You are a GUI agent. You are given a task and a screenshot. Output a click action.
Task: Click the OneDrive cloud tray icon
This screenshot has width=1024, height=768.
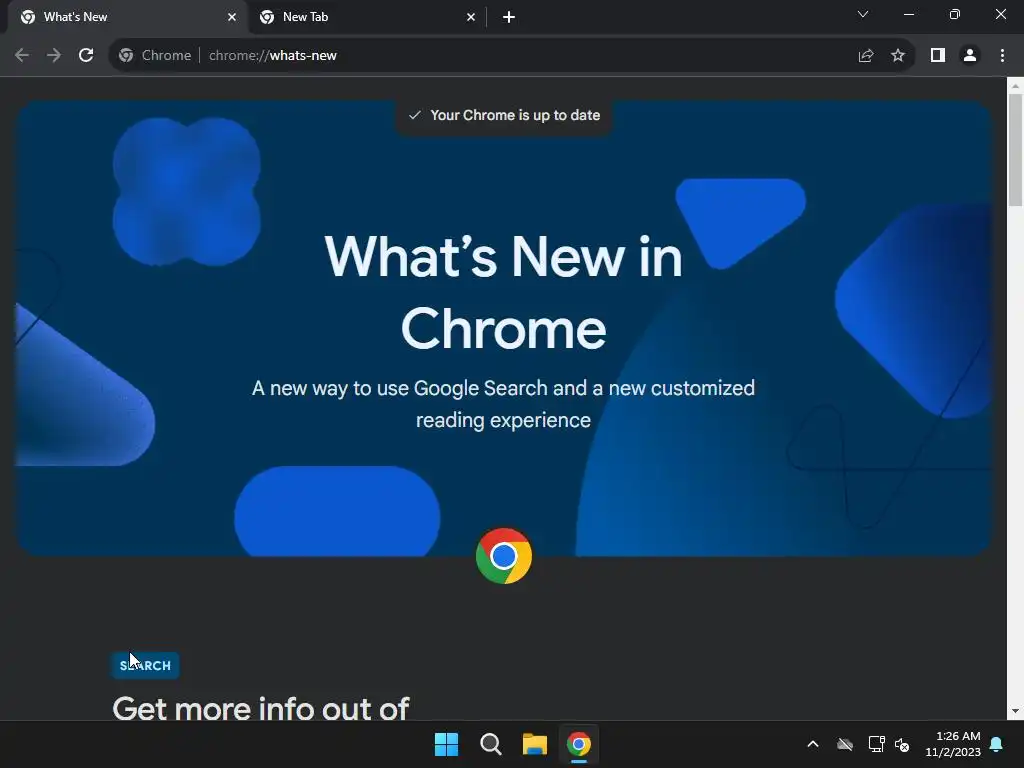(845, 744)
